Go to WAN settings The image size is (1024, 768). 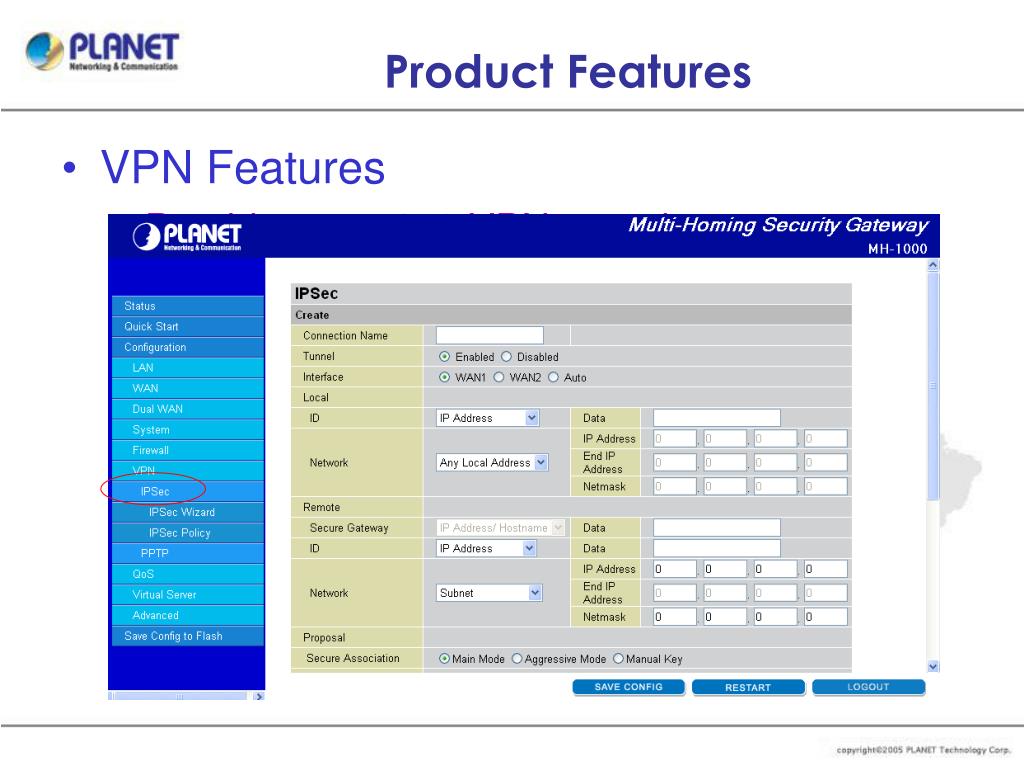(x=188, y=388)
